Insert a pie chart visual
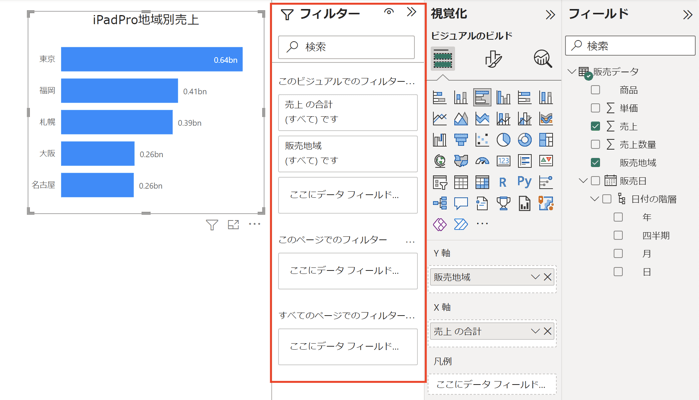 coord(503,140)
